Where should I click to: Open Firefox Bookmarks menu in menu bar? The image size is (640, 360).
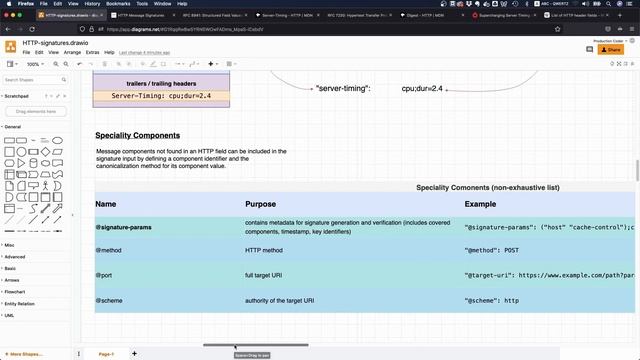[x=118, y=4]
